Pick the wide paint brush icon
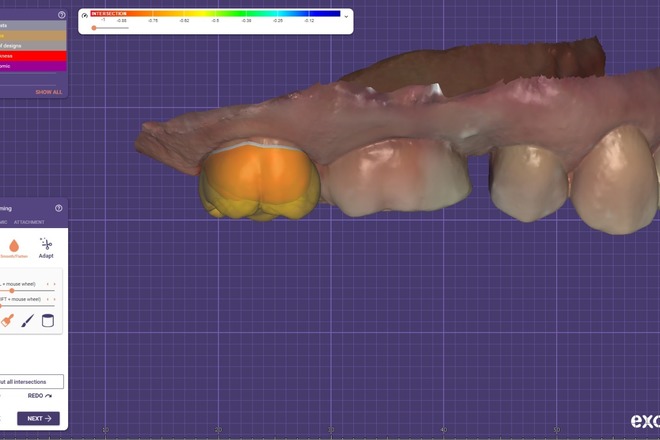The image size is (660, 440). (6, 321)
